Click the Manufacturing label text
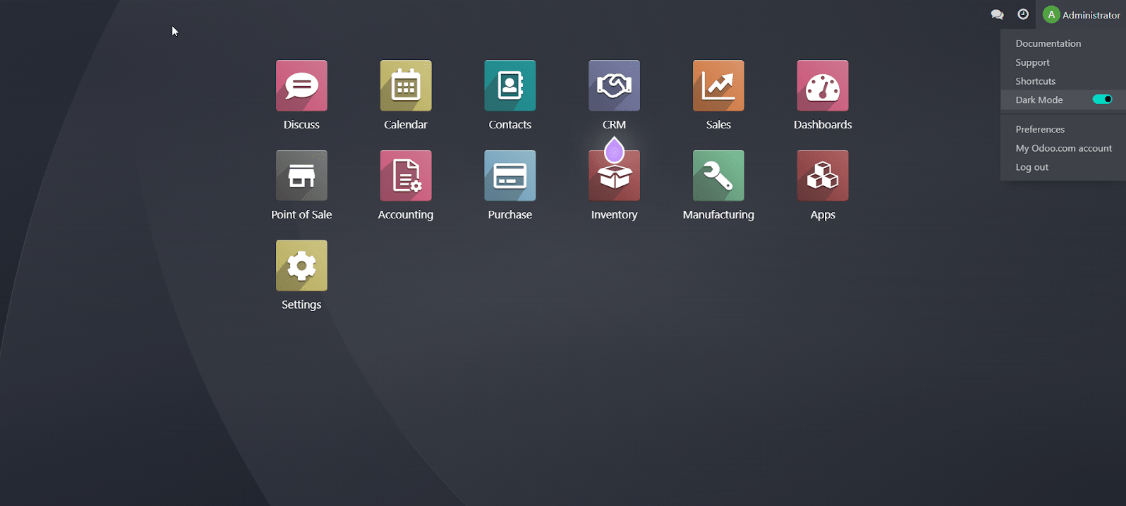This screenshot has height=506, width=1126. pyautogui.click(x=718, y=215)
